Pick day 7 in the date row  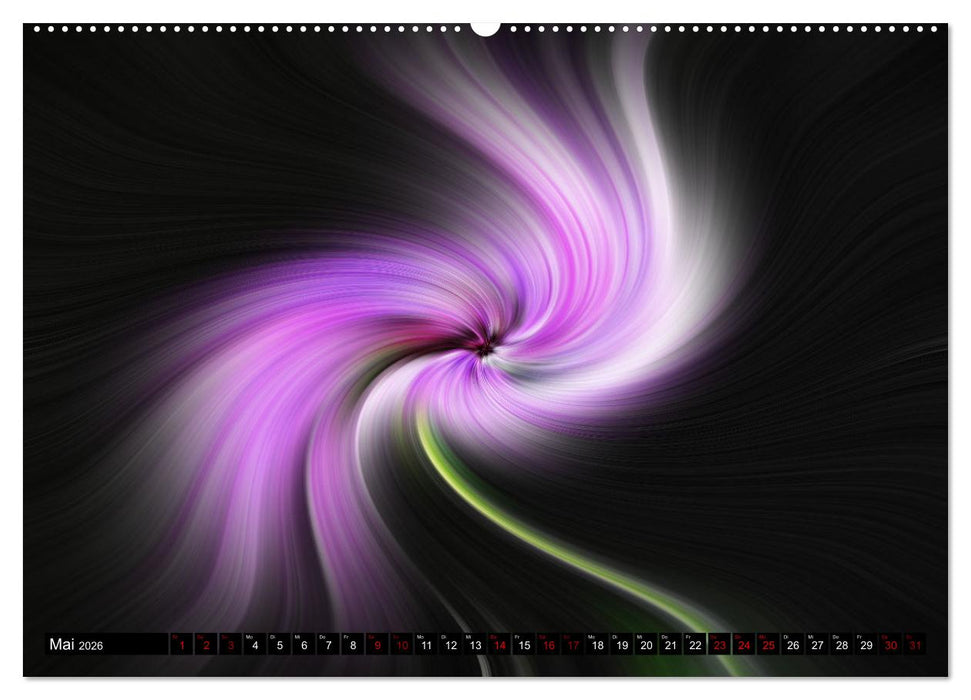(x=328, y=645)
